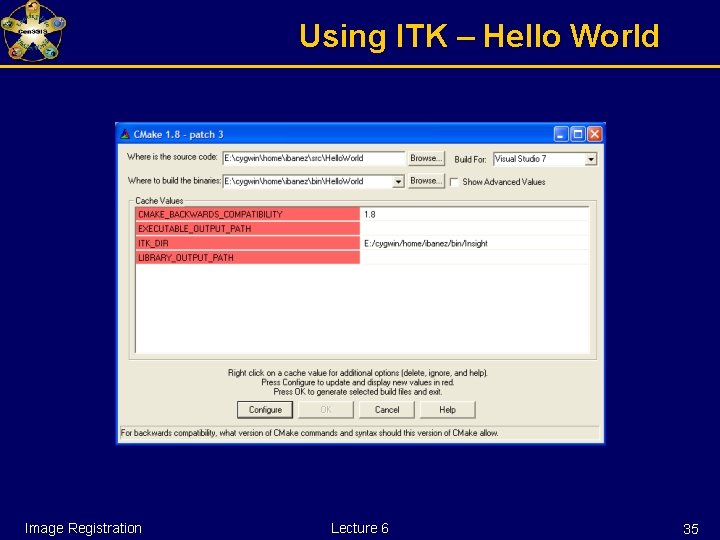This screenshot has height=540, width=720.
Task: Select LIBRARY_OUTPUT_PATH cache entry
Action: pos(248,258)
